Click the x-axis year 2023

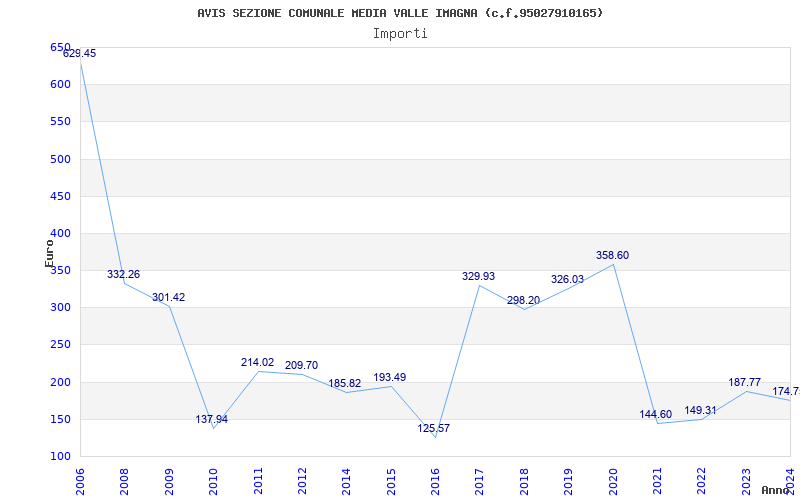pyautogui.click(x=746, y=481)
